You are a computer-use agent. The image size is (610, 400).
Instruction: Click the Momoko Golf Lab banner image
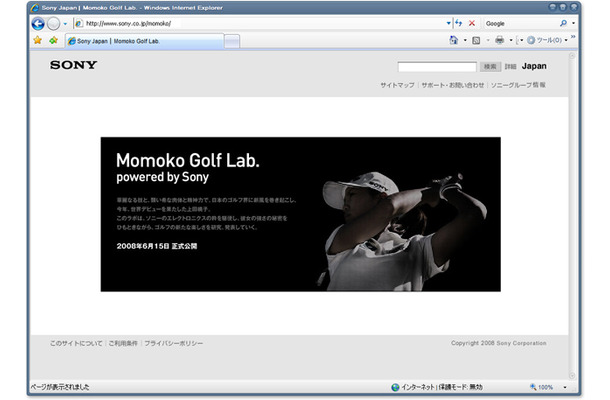tap(301, 214)
